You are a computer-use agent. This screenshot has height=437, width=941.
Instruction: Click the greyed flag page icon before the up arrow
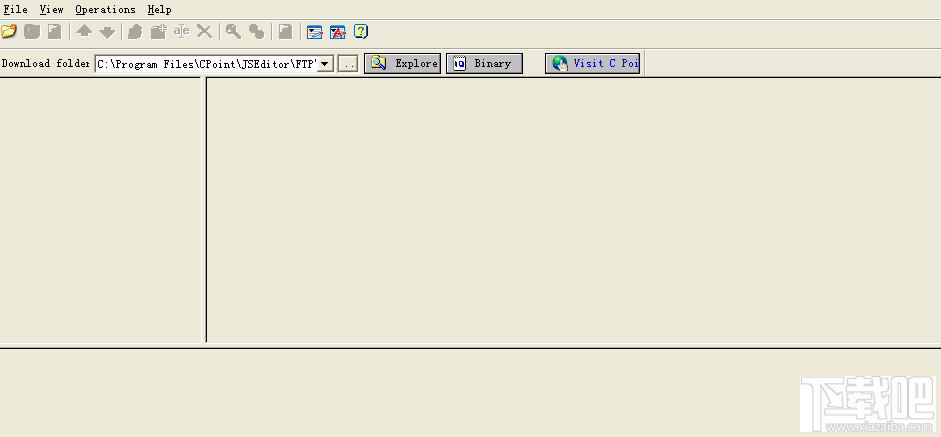(x=55, y=31)
